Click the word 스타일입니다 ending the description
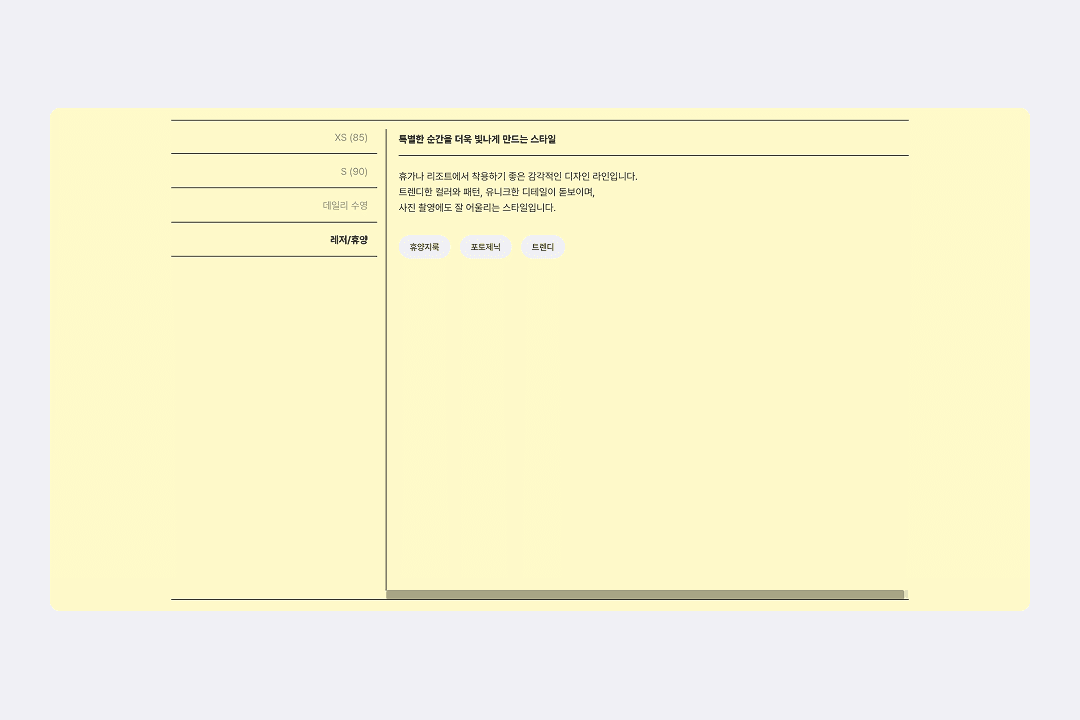1080x720 pixels. click(528, 208)
